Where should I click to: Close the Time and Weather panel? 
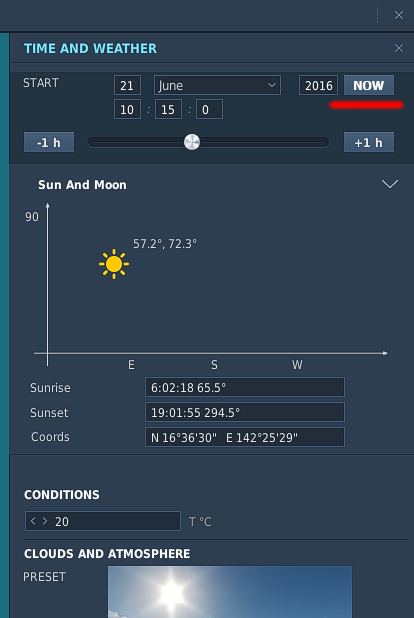pos(399,48)
